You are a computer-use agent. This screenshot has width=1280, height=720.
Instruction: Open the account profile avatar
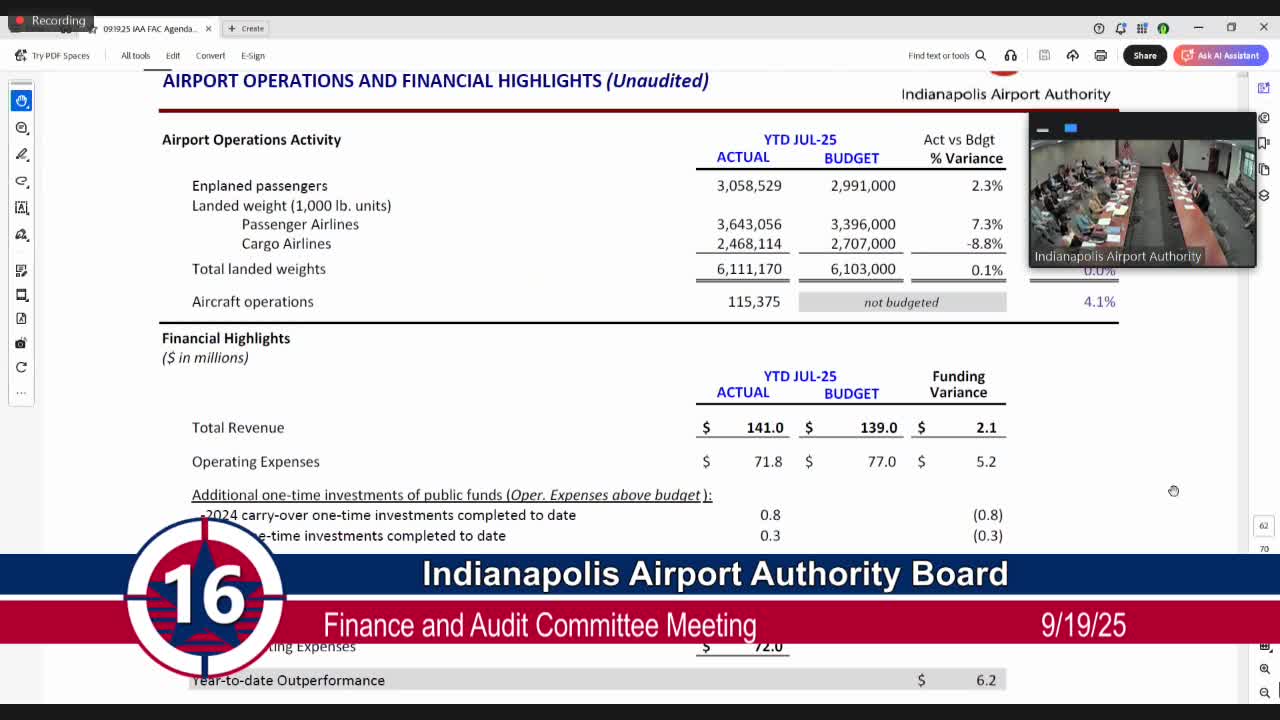click(x=1163, y=28)
